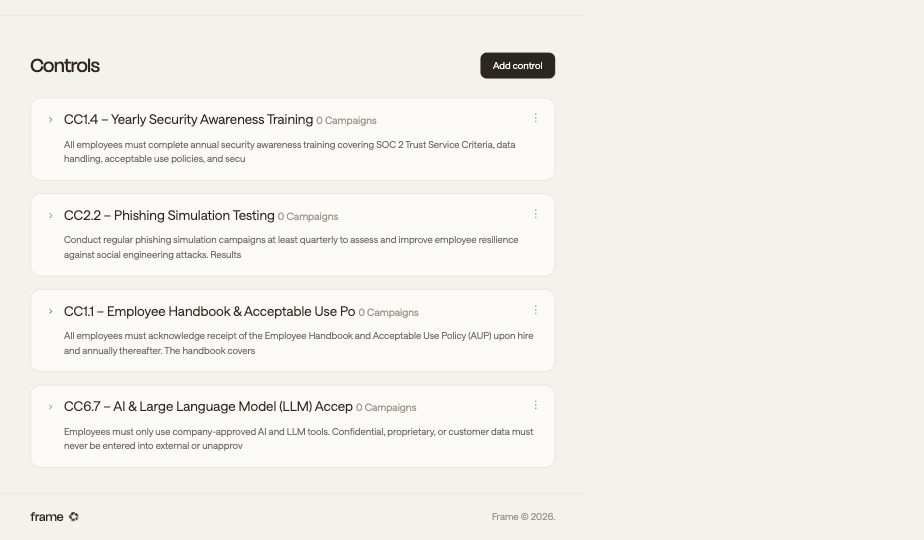924x540 pixels.
Task: Open the three-dot menu for CC1.1
Action: pyautogui.click(x=536, y=309)
